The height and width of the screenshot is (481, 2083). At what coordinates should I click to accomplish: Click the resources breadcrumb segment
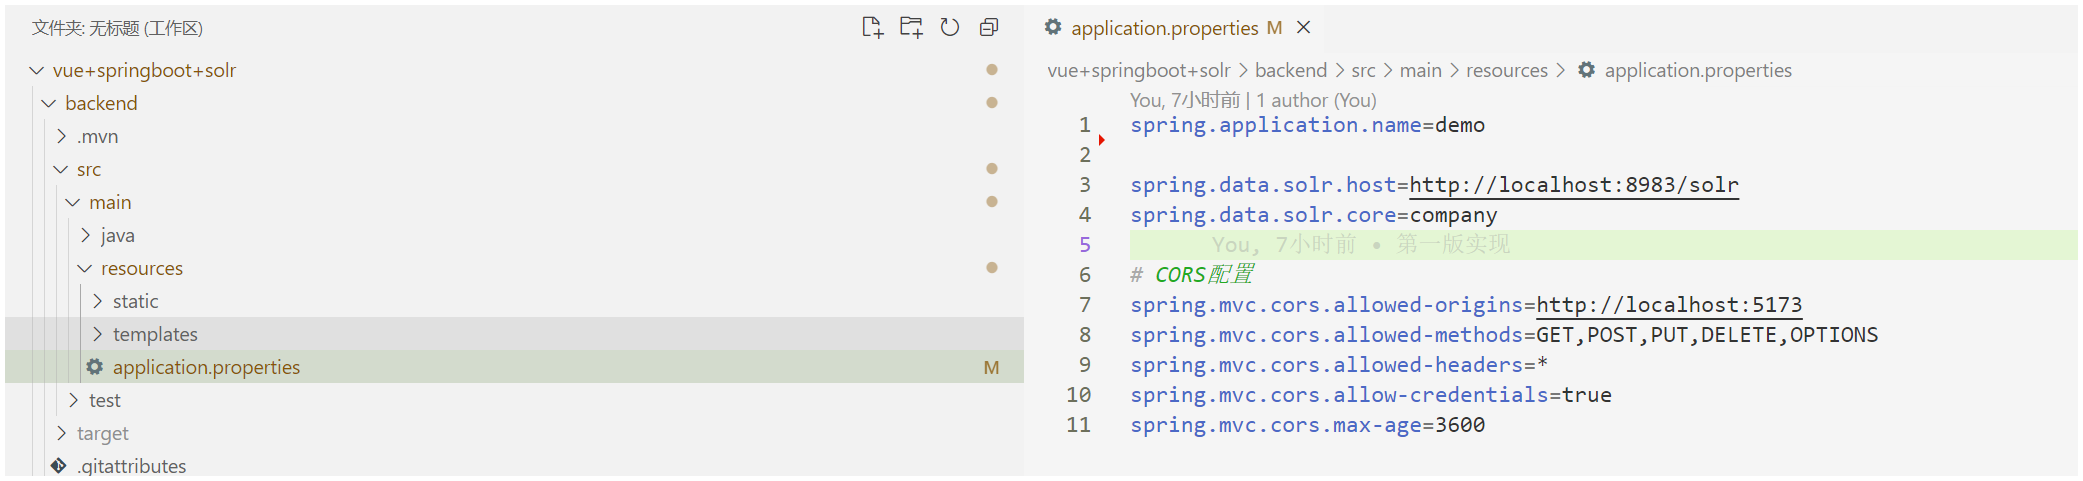(1506, 70)
